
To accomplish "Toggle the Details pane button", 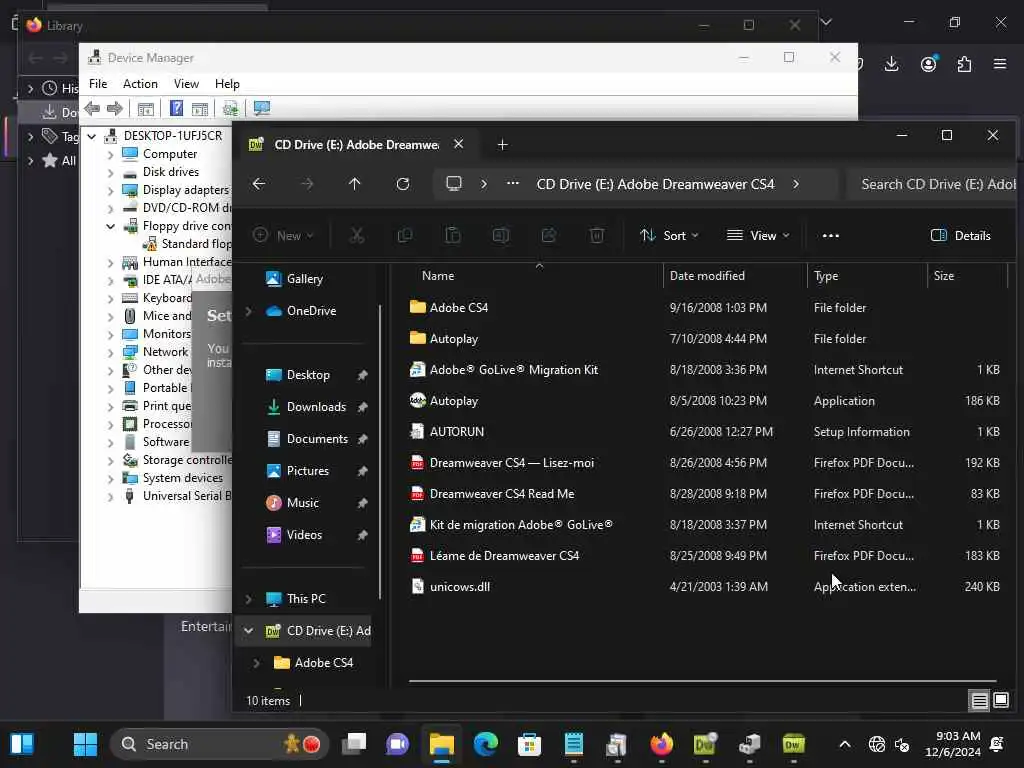I will click(961, 236).
